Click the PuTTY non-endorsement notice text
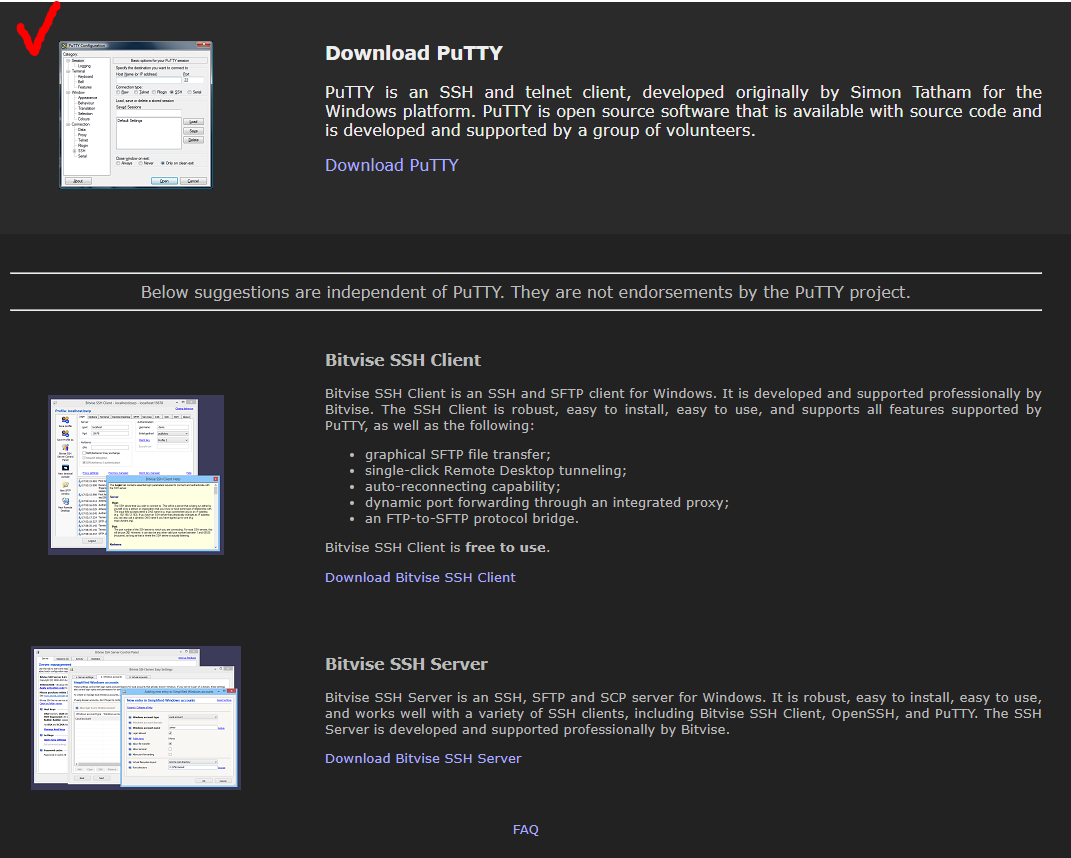The width and height of the screenshot is (1071, 858). click(525, 292)
